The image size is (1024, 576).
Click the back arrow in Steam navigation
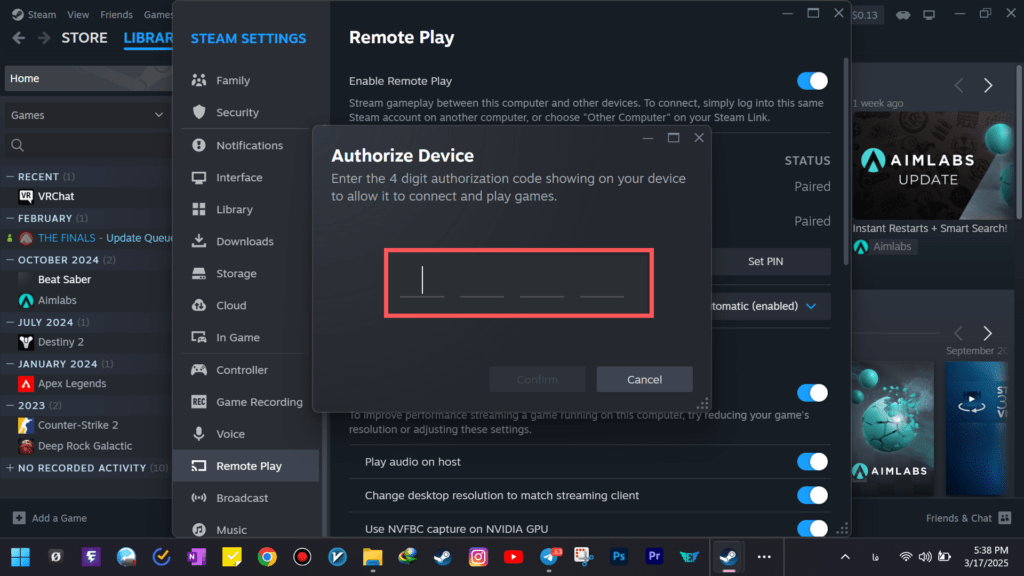[17, 38]
